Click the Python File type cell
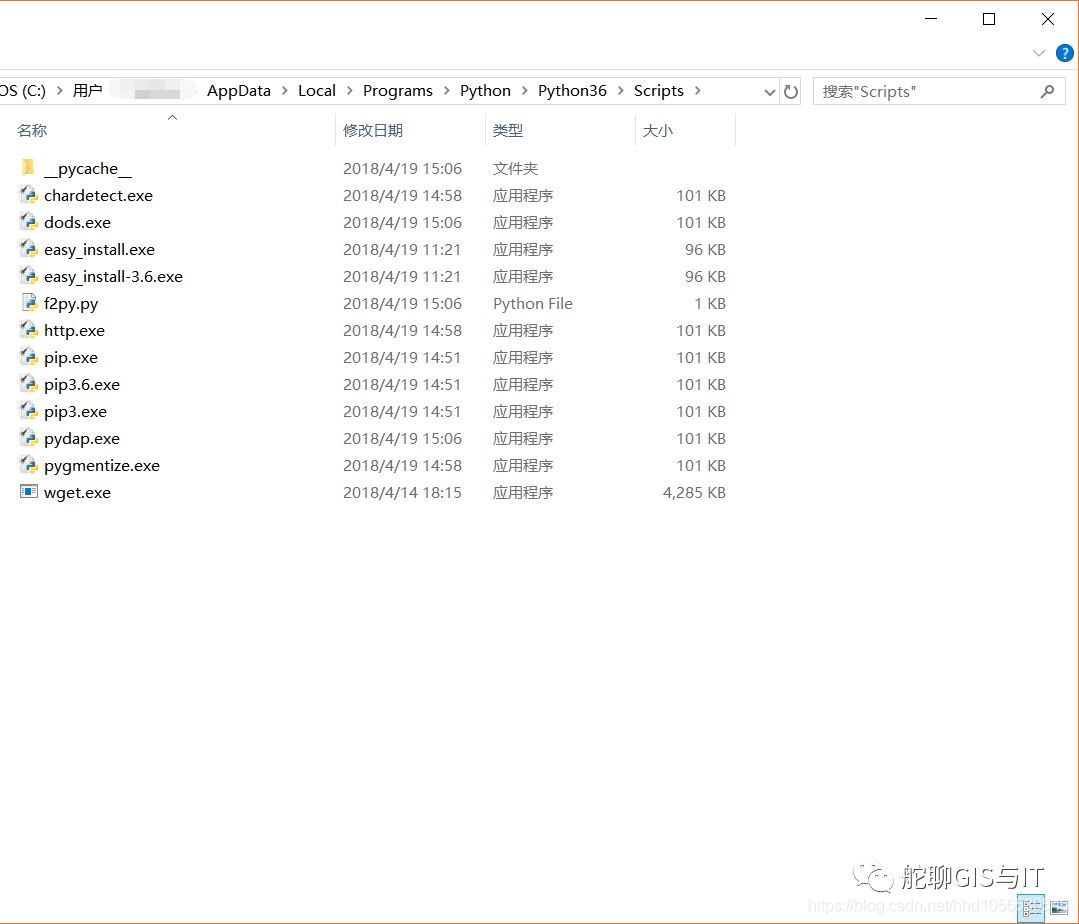1079x924 pixels. (x=533, y=303)
